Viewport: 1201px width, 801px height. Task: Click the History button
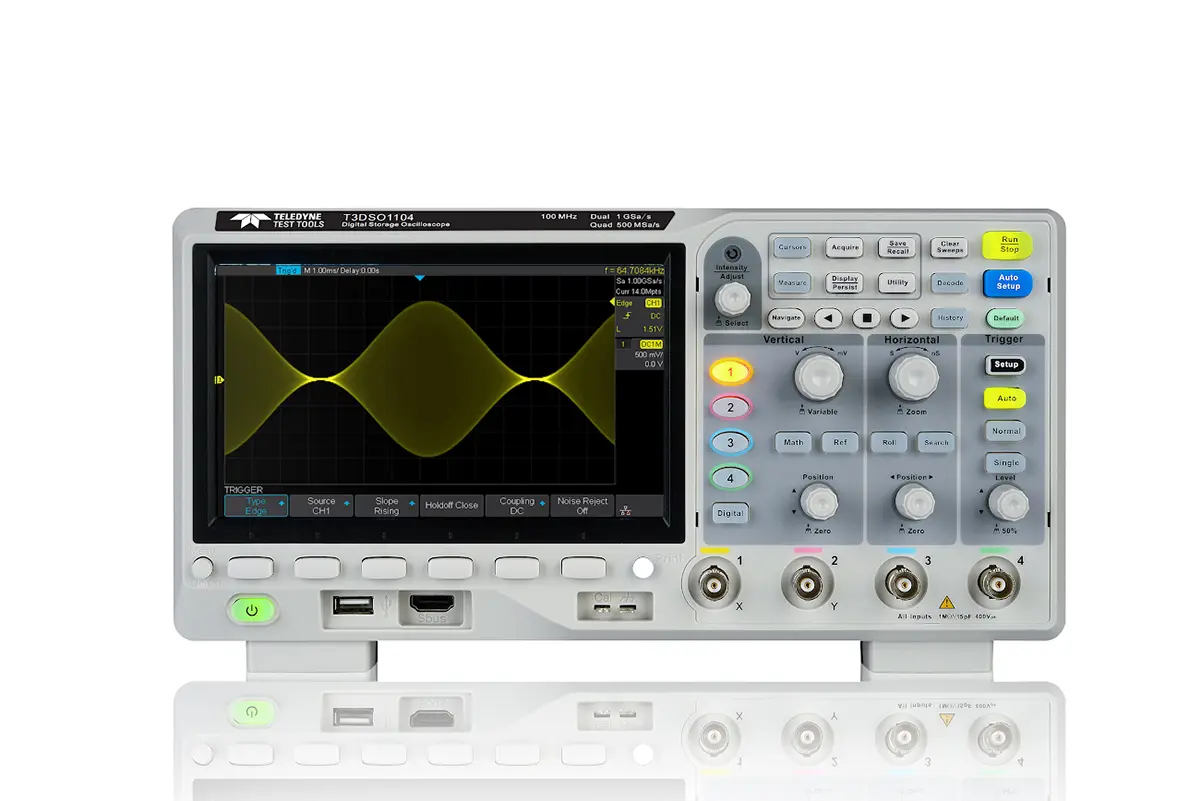[x=949, y=318]
